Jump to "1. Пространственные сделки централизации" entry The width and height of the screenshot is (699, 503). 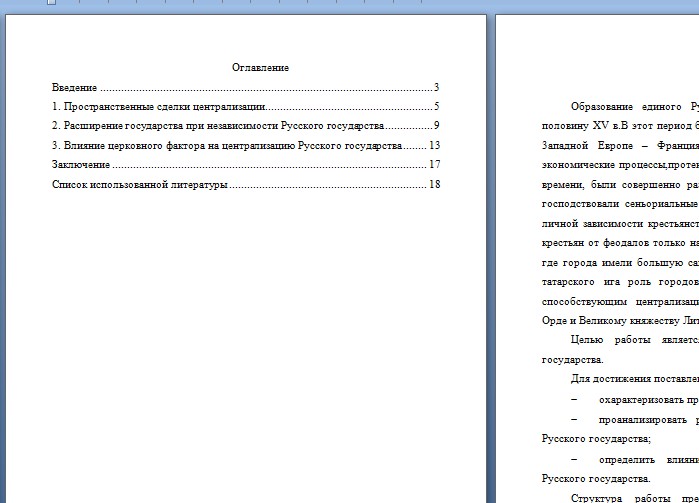(158, 107)
